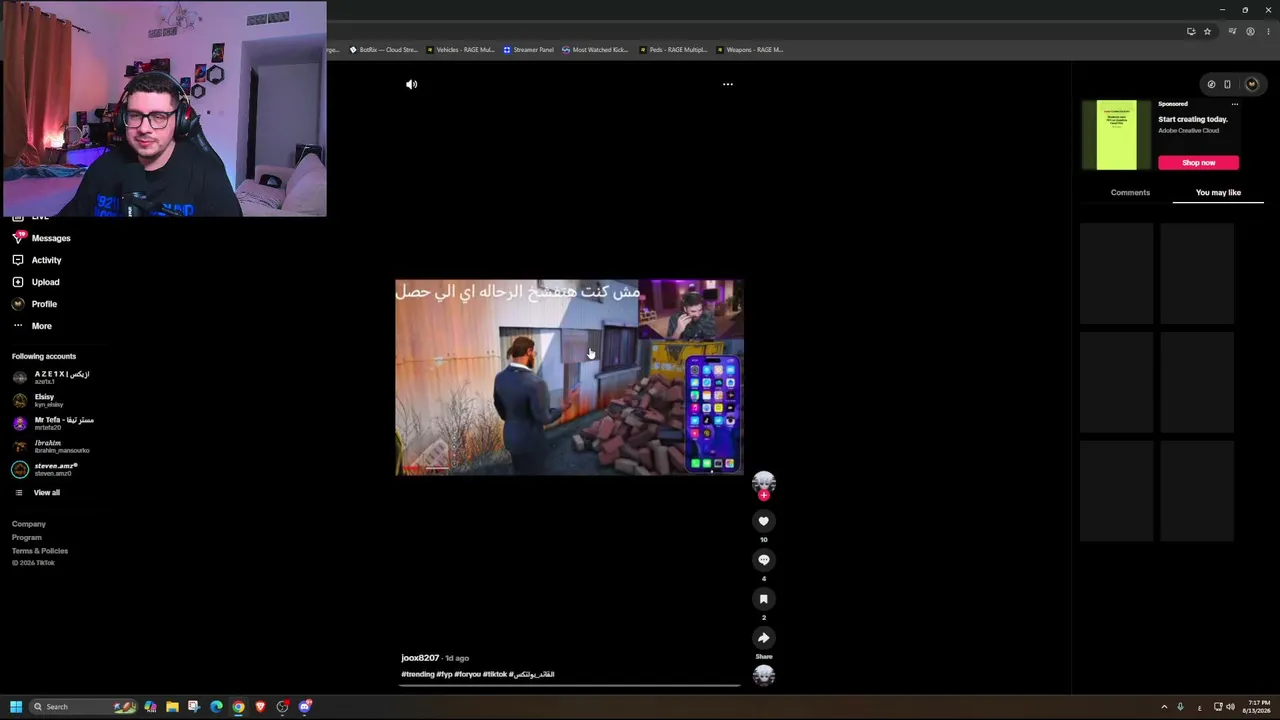The height and width of the screenshot is (720, 1280).
Task: Open the taskbar clock and date
Action: [x=1259, y=707]
